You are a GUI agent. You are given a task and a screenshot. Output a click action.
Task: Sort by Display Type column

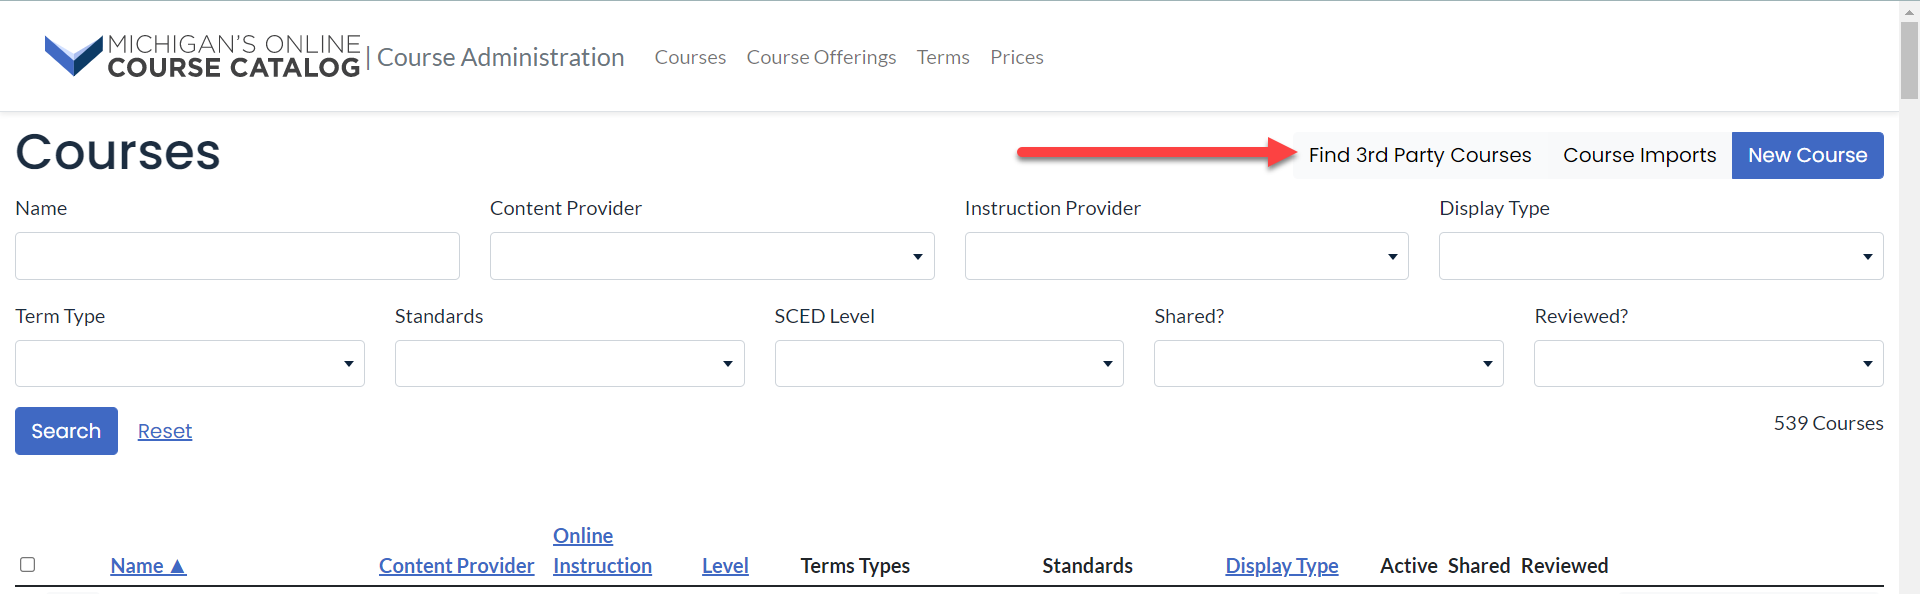point(1282,566)
